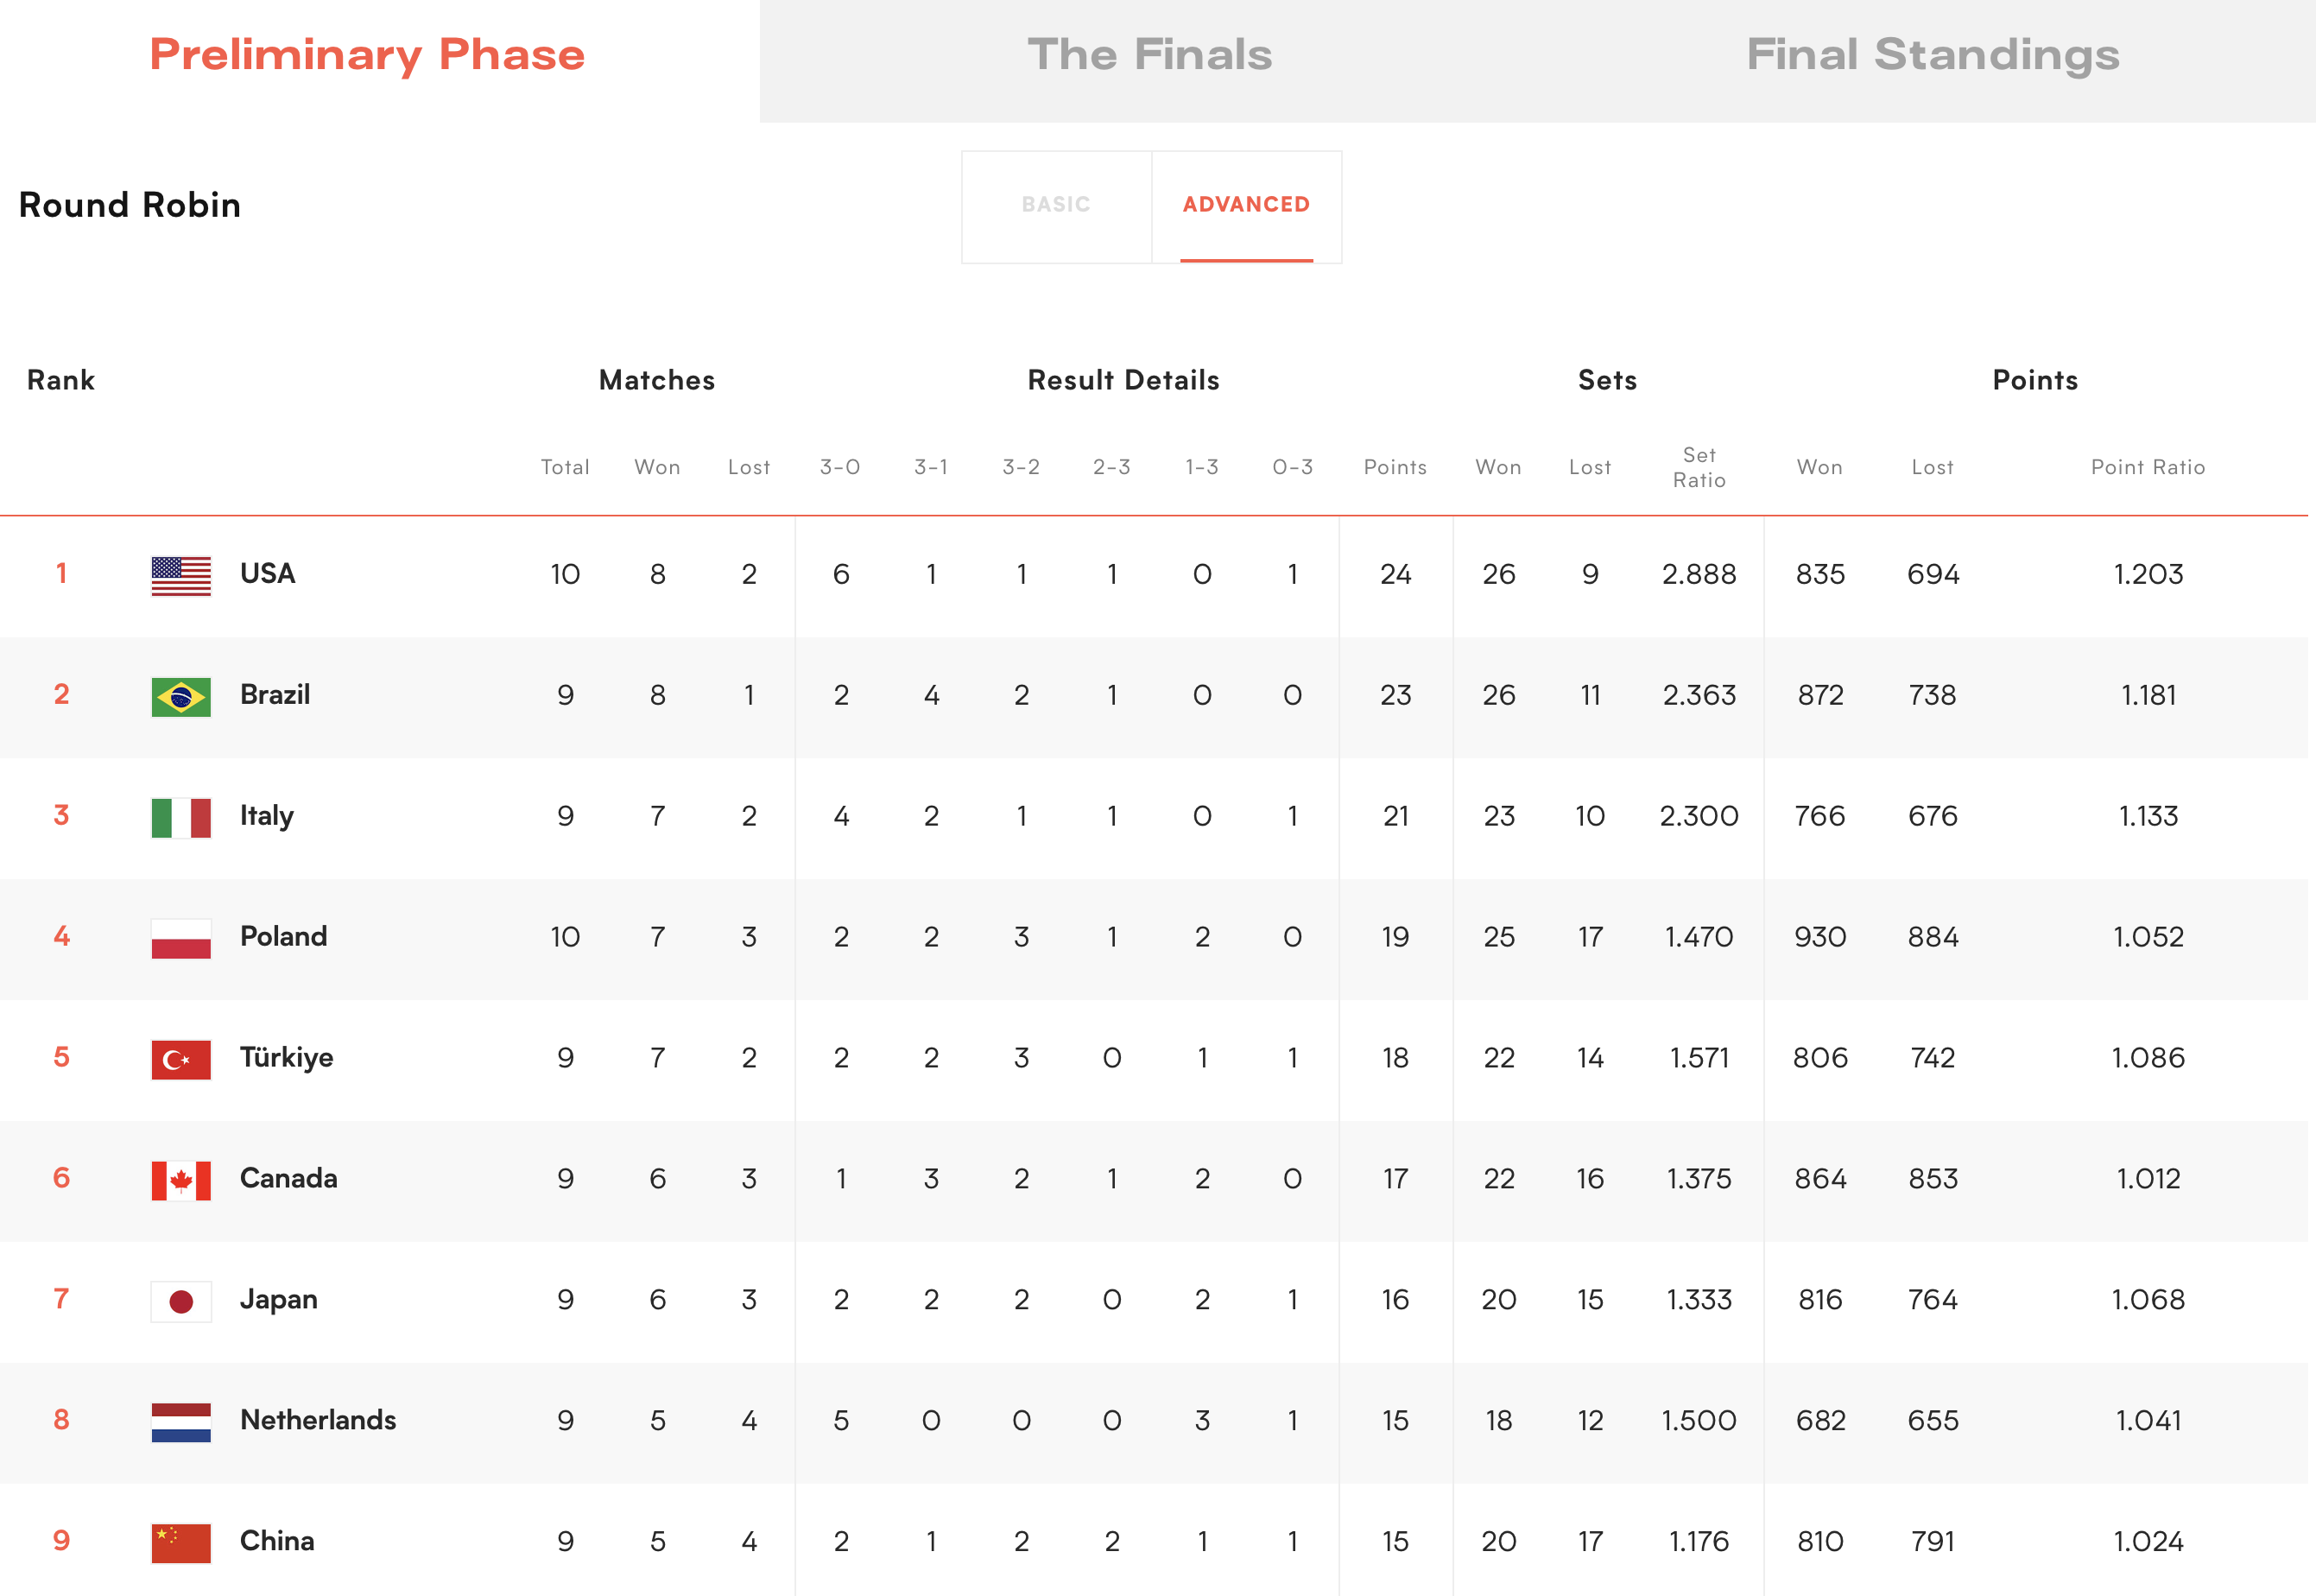Image resolution: width=2316 pixels, height=1596 pixels.
Task: Click the China flag icon
Action: click(181, 1543)
